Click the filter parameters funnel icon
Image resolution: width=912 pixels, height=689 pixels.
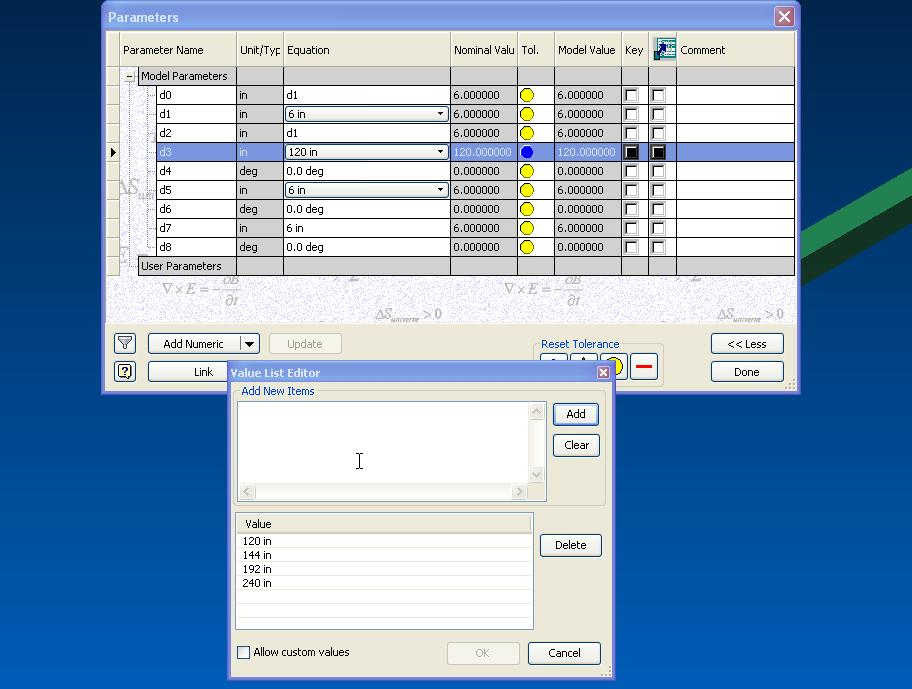click(x=124, y=342)
